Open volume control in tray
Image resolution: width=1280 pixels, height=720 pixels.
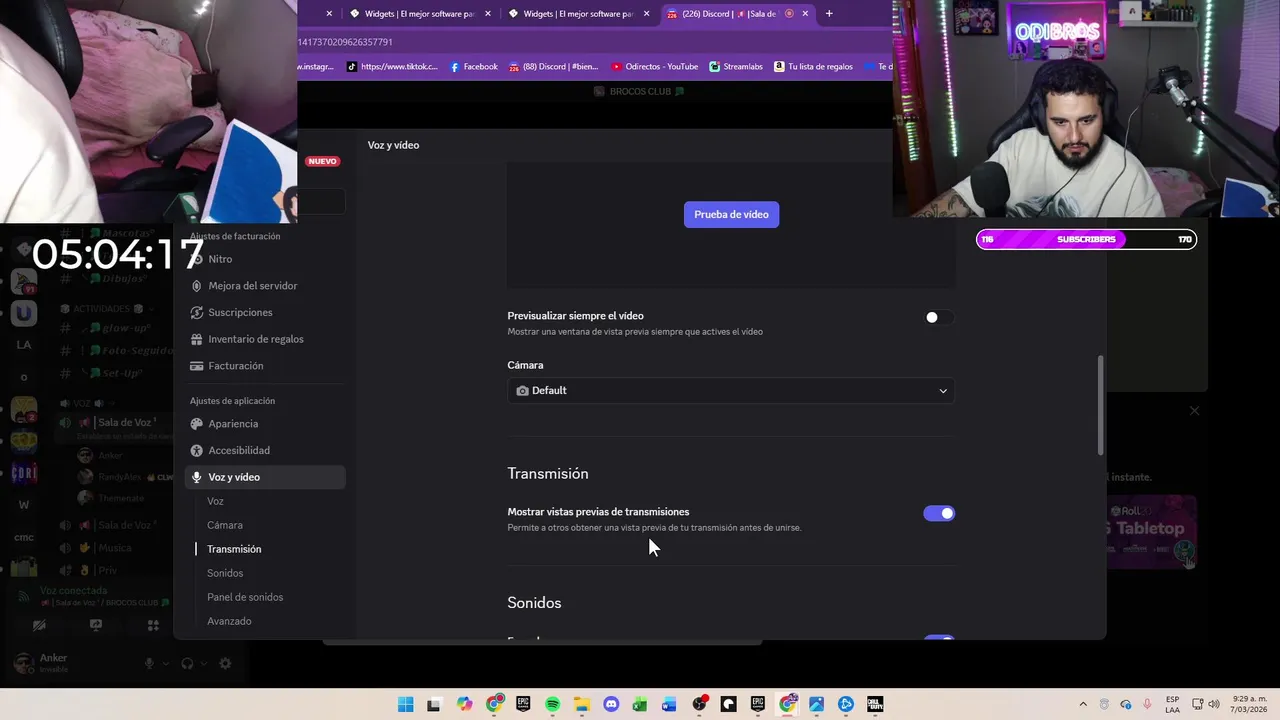(x=1215, y=704)
